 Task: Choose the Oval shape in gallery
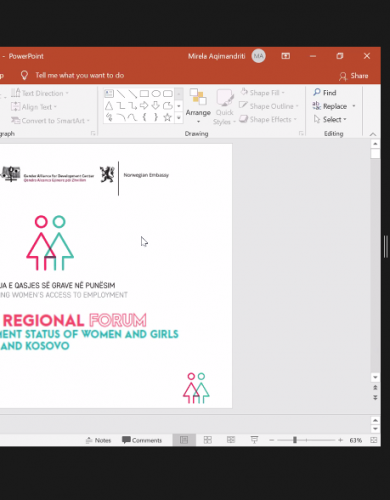[156, 94]
